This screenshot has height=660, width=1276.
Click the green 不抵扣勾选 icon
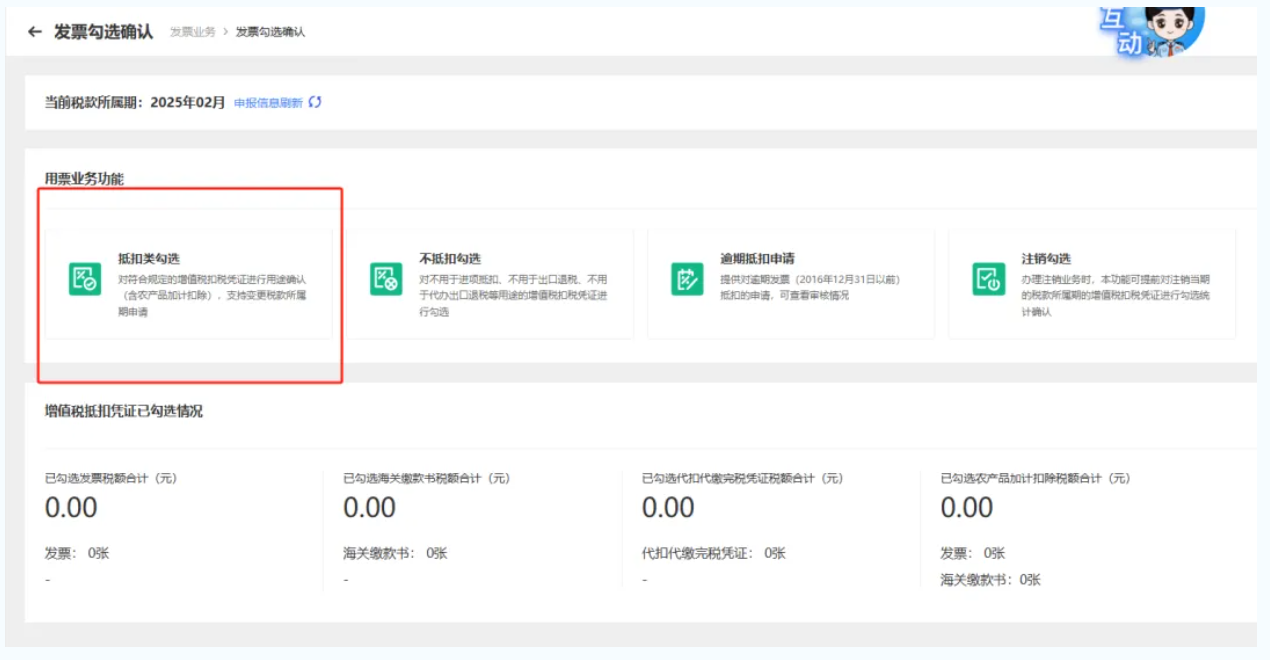[x=386, y=279]
